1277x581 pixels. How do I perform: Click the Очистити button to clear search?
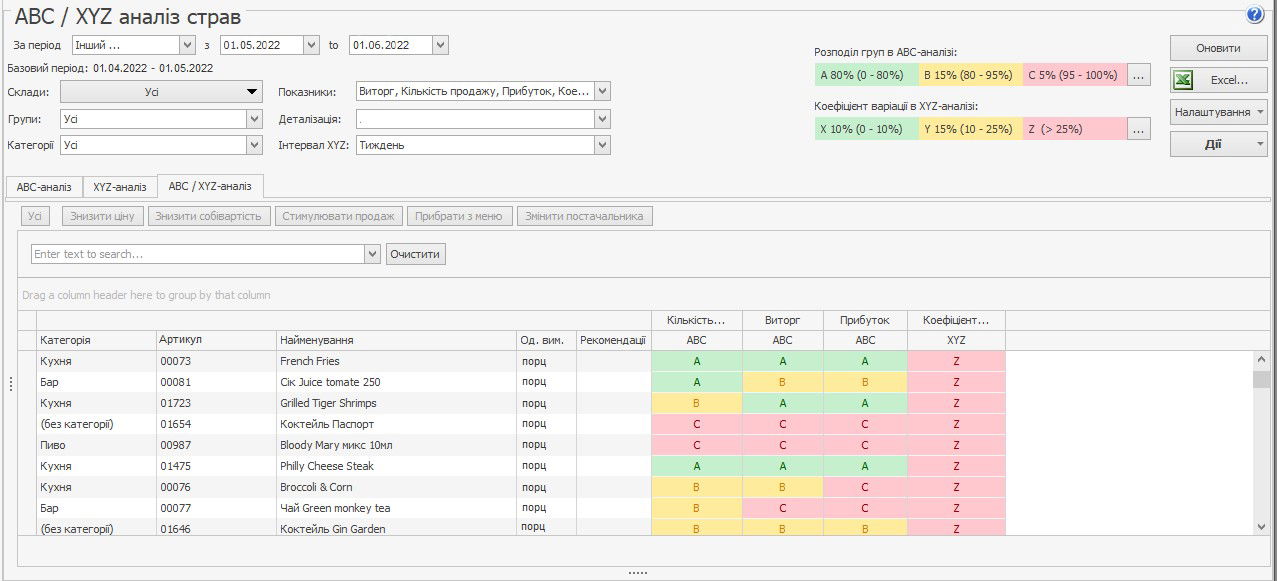click(415, 254)
